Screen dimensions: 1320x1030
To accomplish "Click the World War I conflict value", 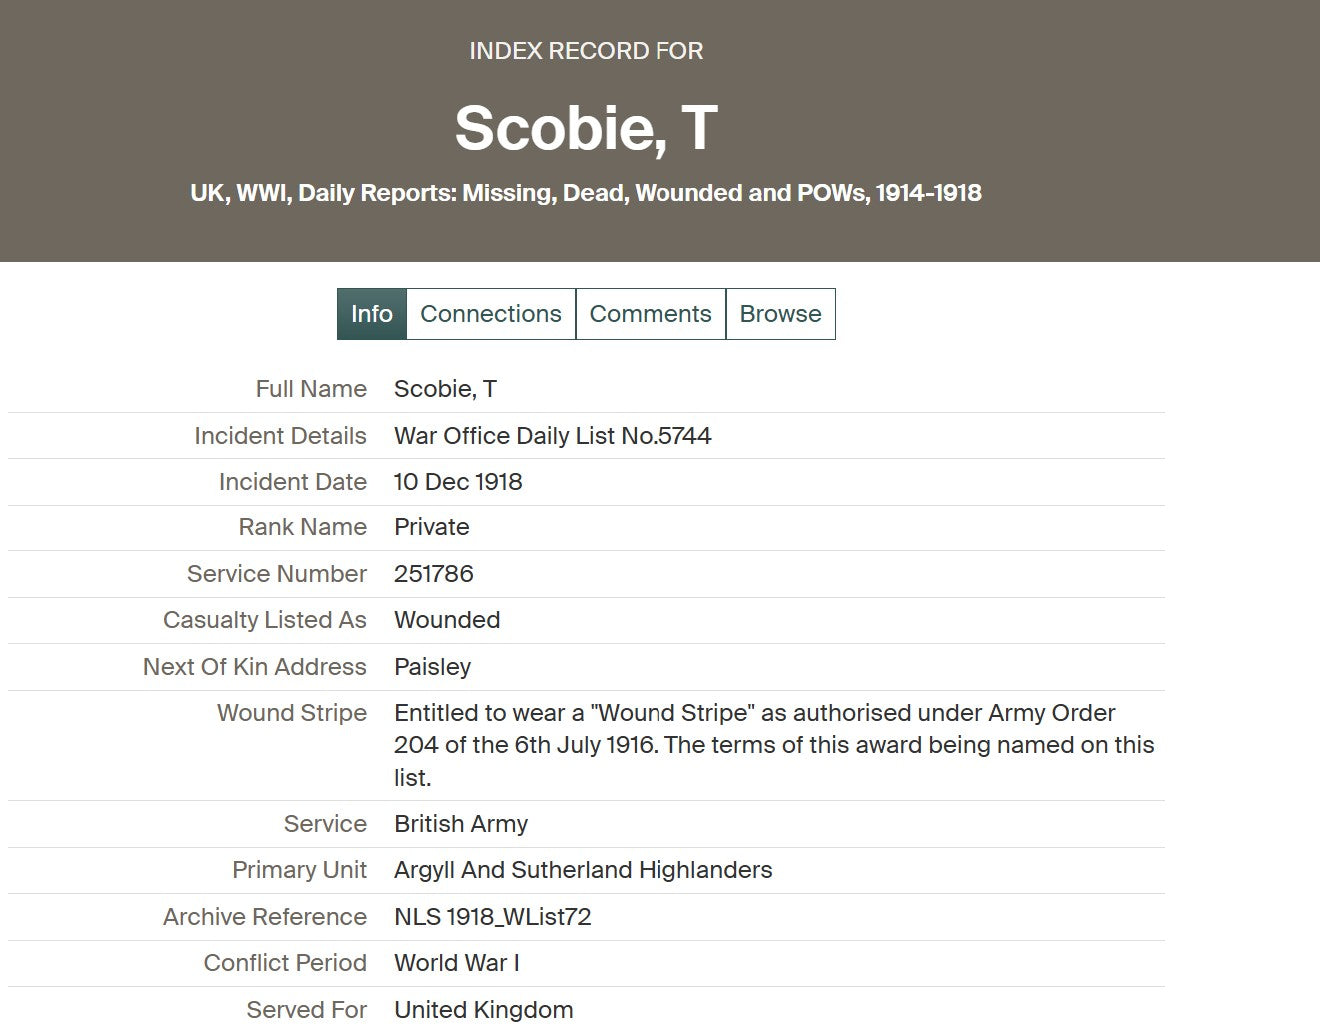I will (x=456, y=963).
